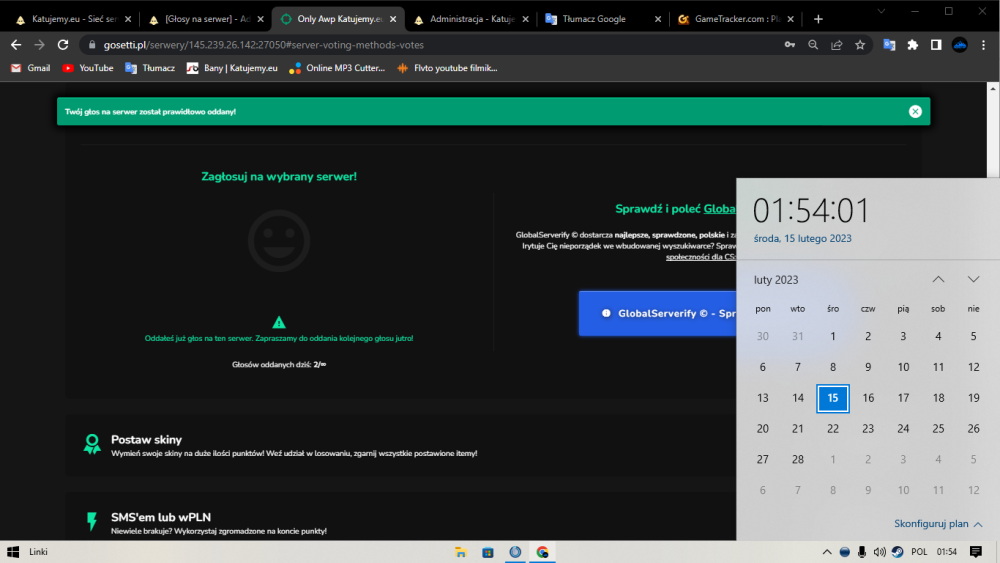Screen dimensions: 1000x563
Task: Switch to the GameTracker.com tab
Action: coord(735,19)
